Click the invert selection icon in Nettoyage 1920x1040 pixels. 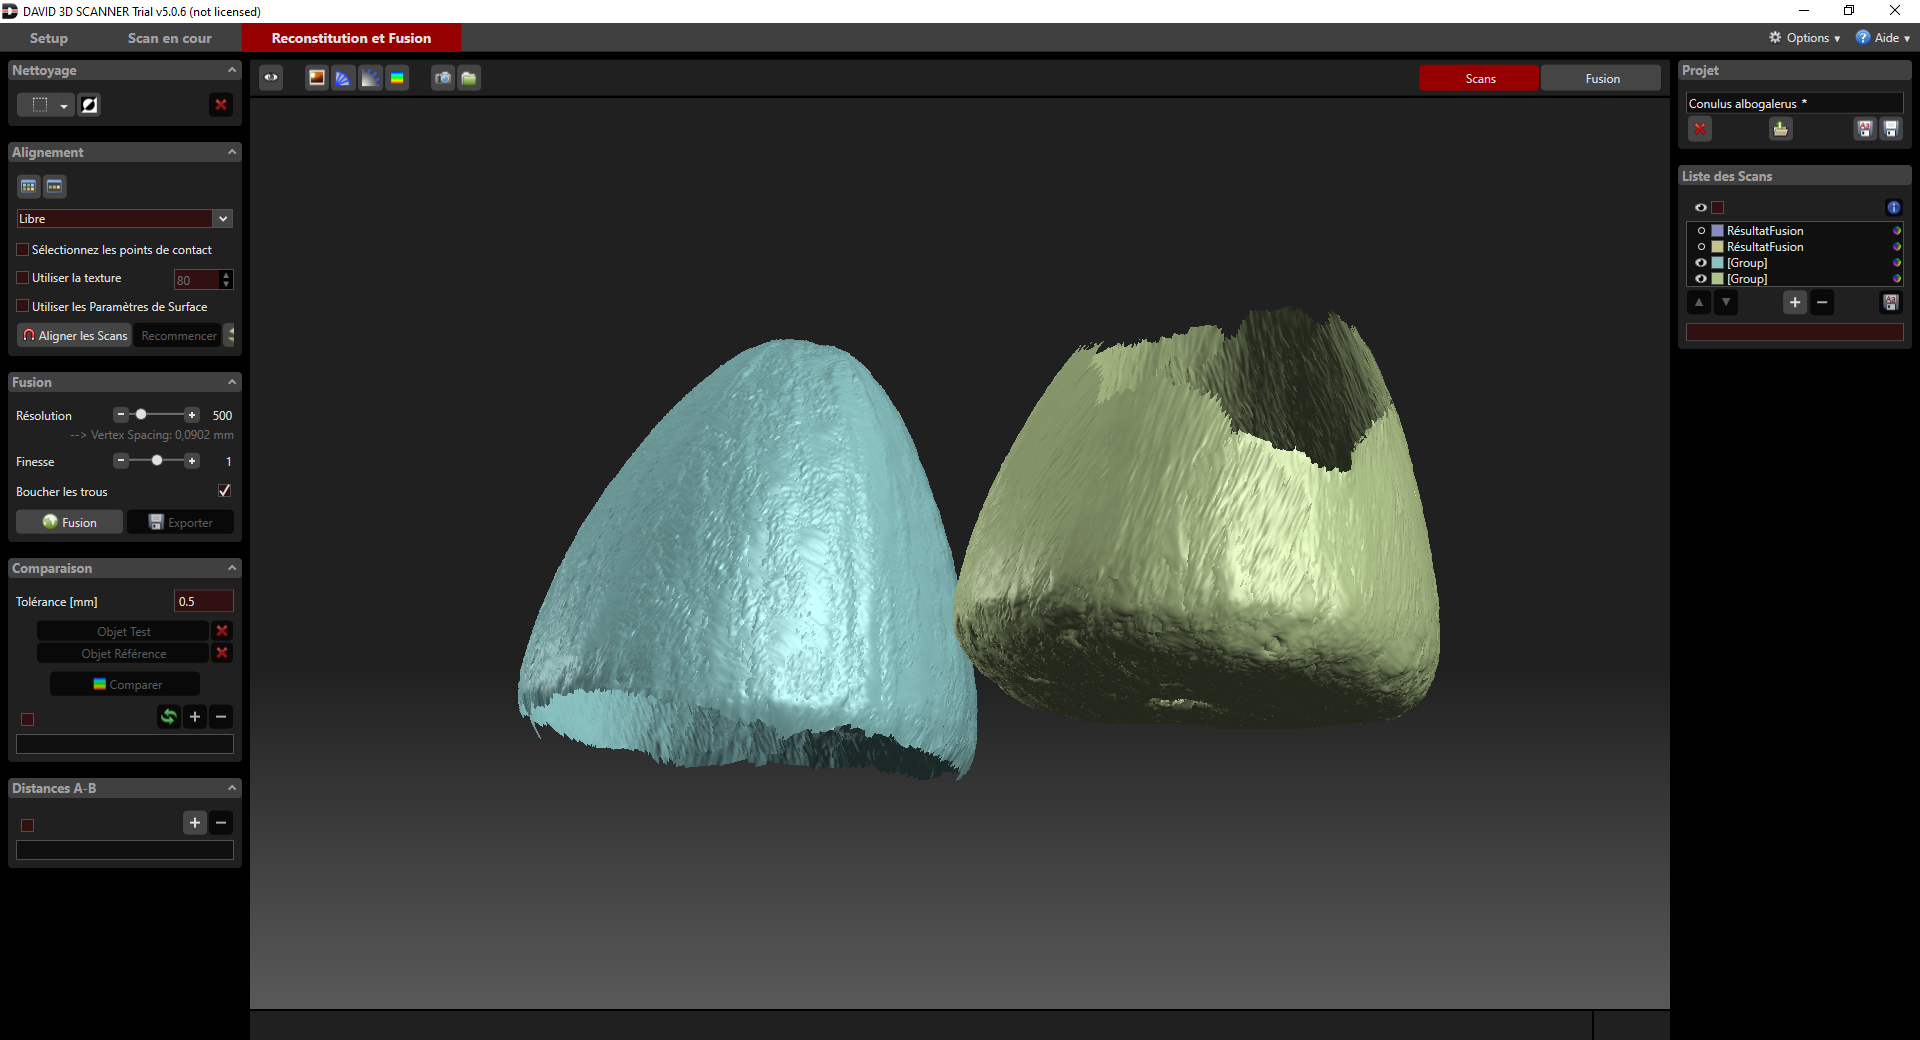[89, 105]
